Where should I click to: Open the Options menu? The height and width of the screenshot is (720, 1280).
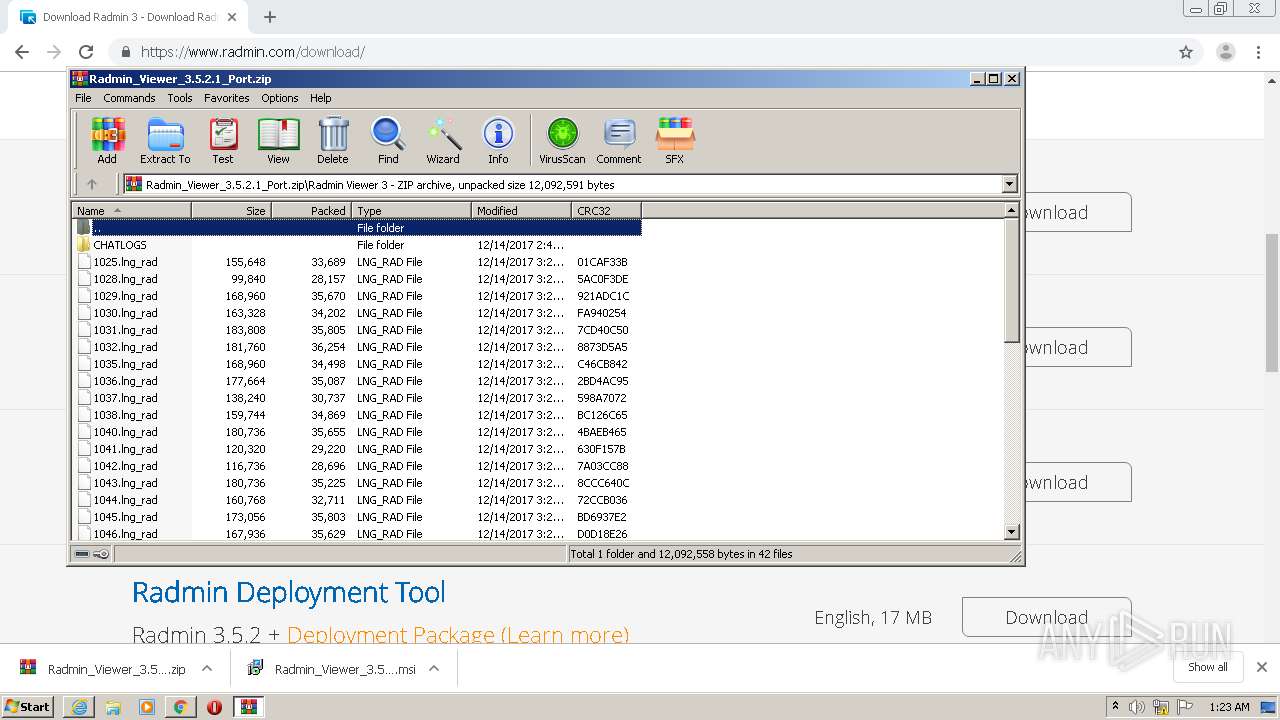pos(280,98)
